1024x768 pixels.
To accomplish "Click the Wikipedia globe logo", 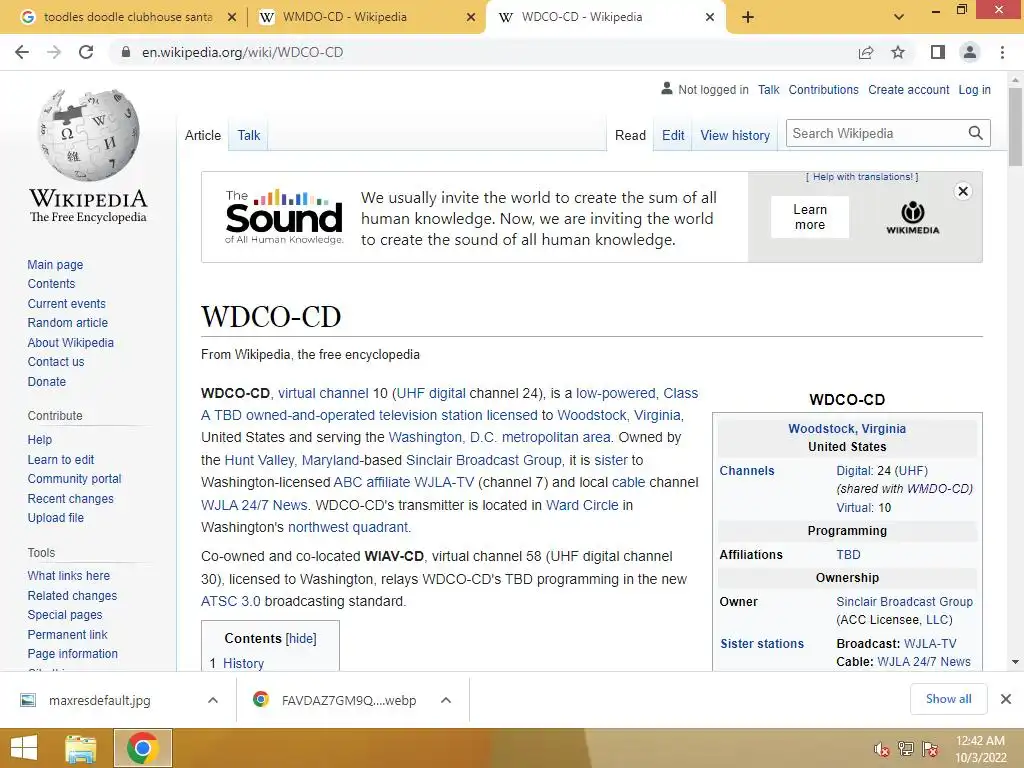I will click(x=89, y=135).
